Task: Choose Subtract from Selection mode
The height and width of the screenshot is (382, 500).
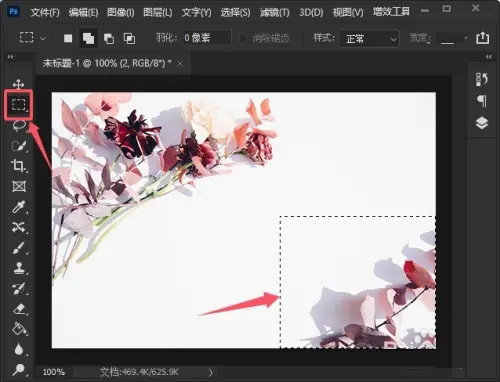Action: pyautogui.click(x=109, y=39)
